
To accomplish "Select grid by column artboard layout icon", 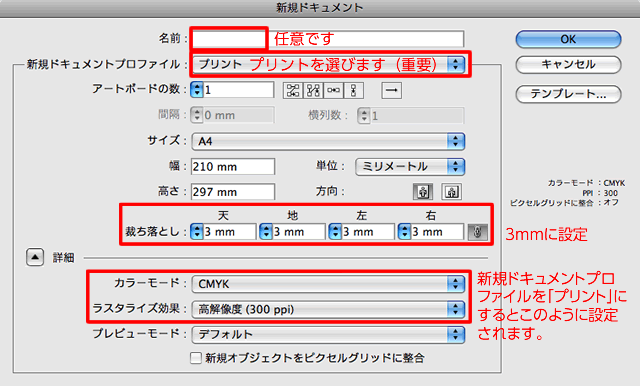I will (x=313, y=90).
